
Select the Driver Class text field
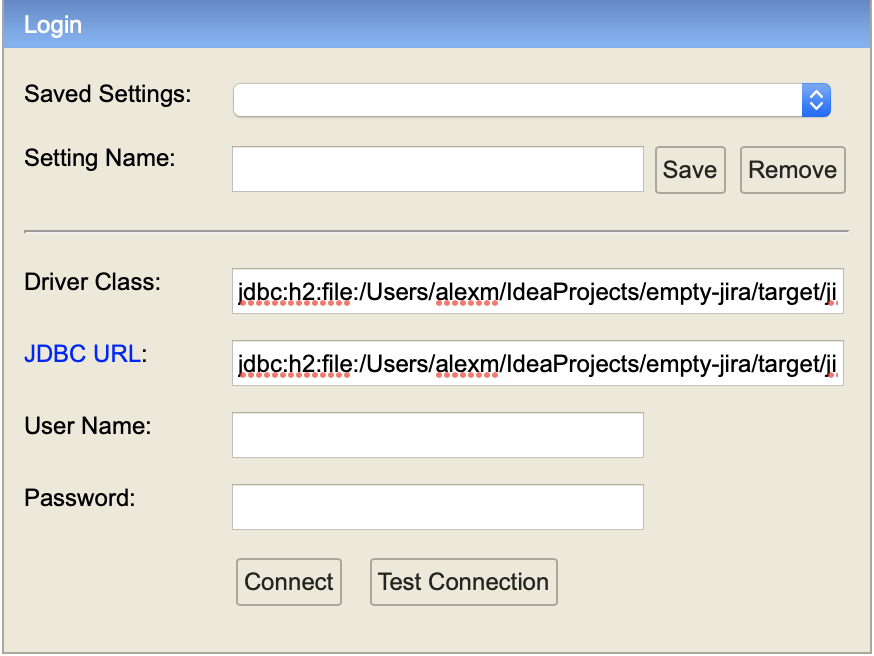[x=538, y=291]
